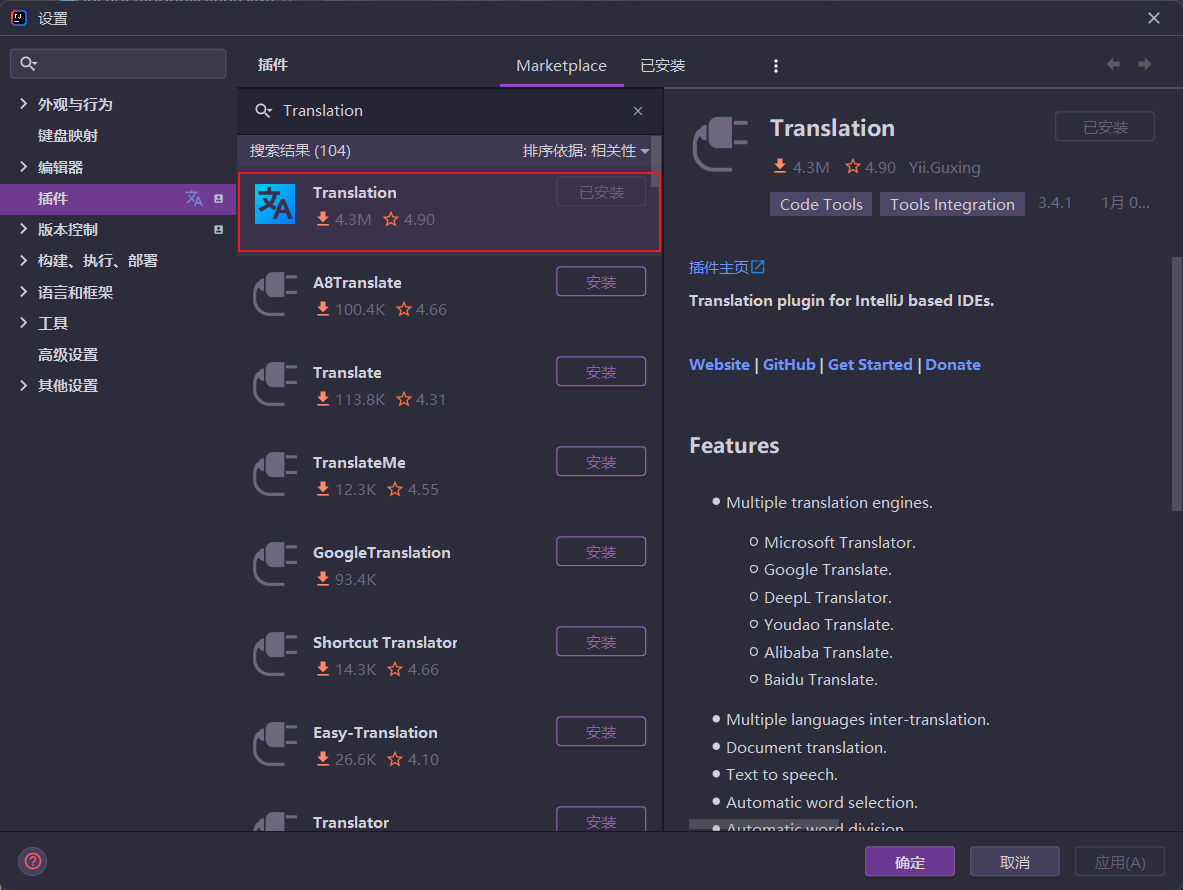Click the Yii.Guxing vendor name
The image size is (1183, 890).
[x=945, y=167]
